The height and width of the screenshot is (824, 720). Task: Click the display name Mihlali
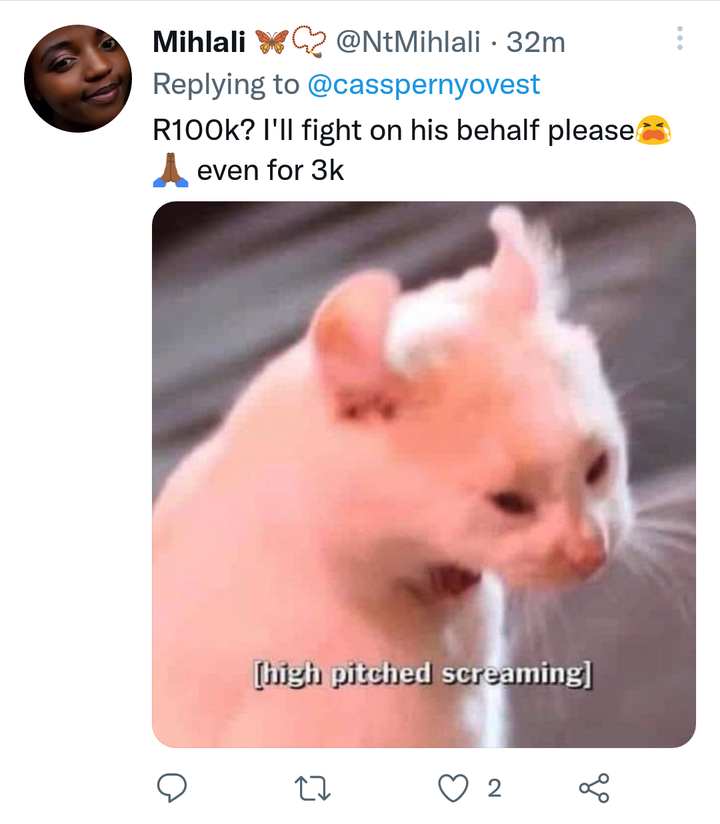[199, 42]
